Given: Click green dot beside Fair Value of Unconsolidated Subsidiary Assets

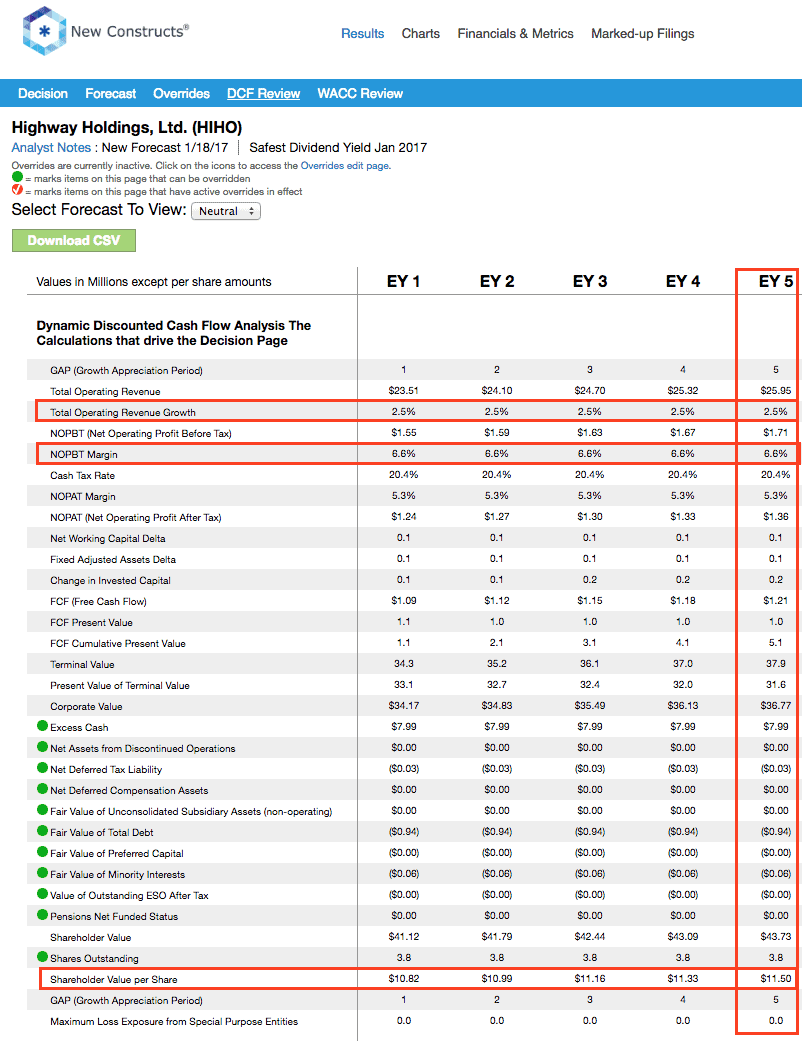Looking at the screenshot, I should click(42, 810).
